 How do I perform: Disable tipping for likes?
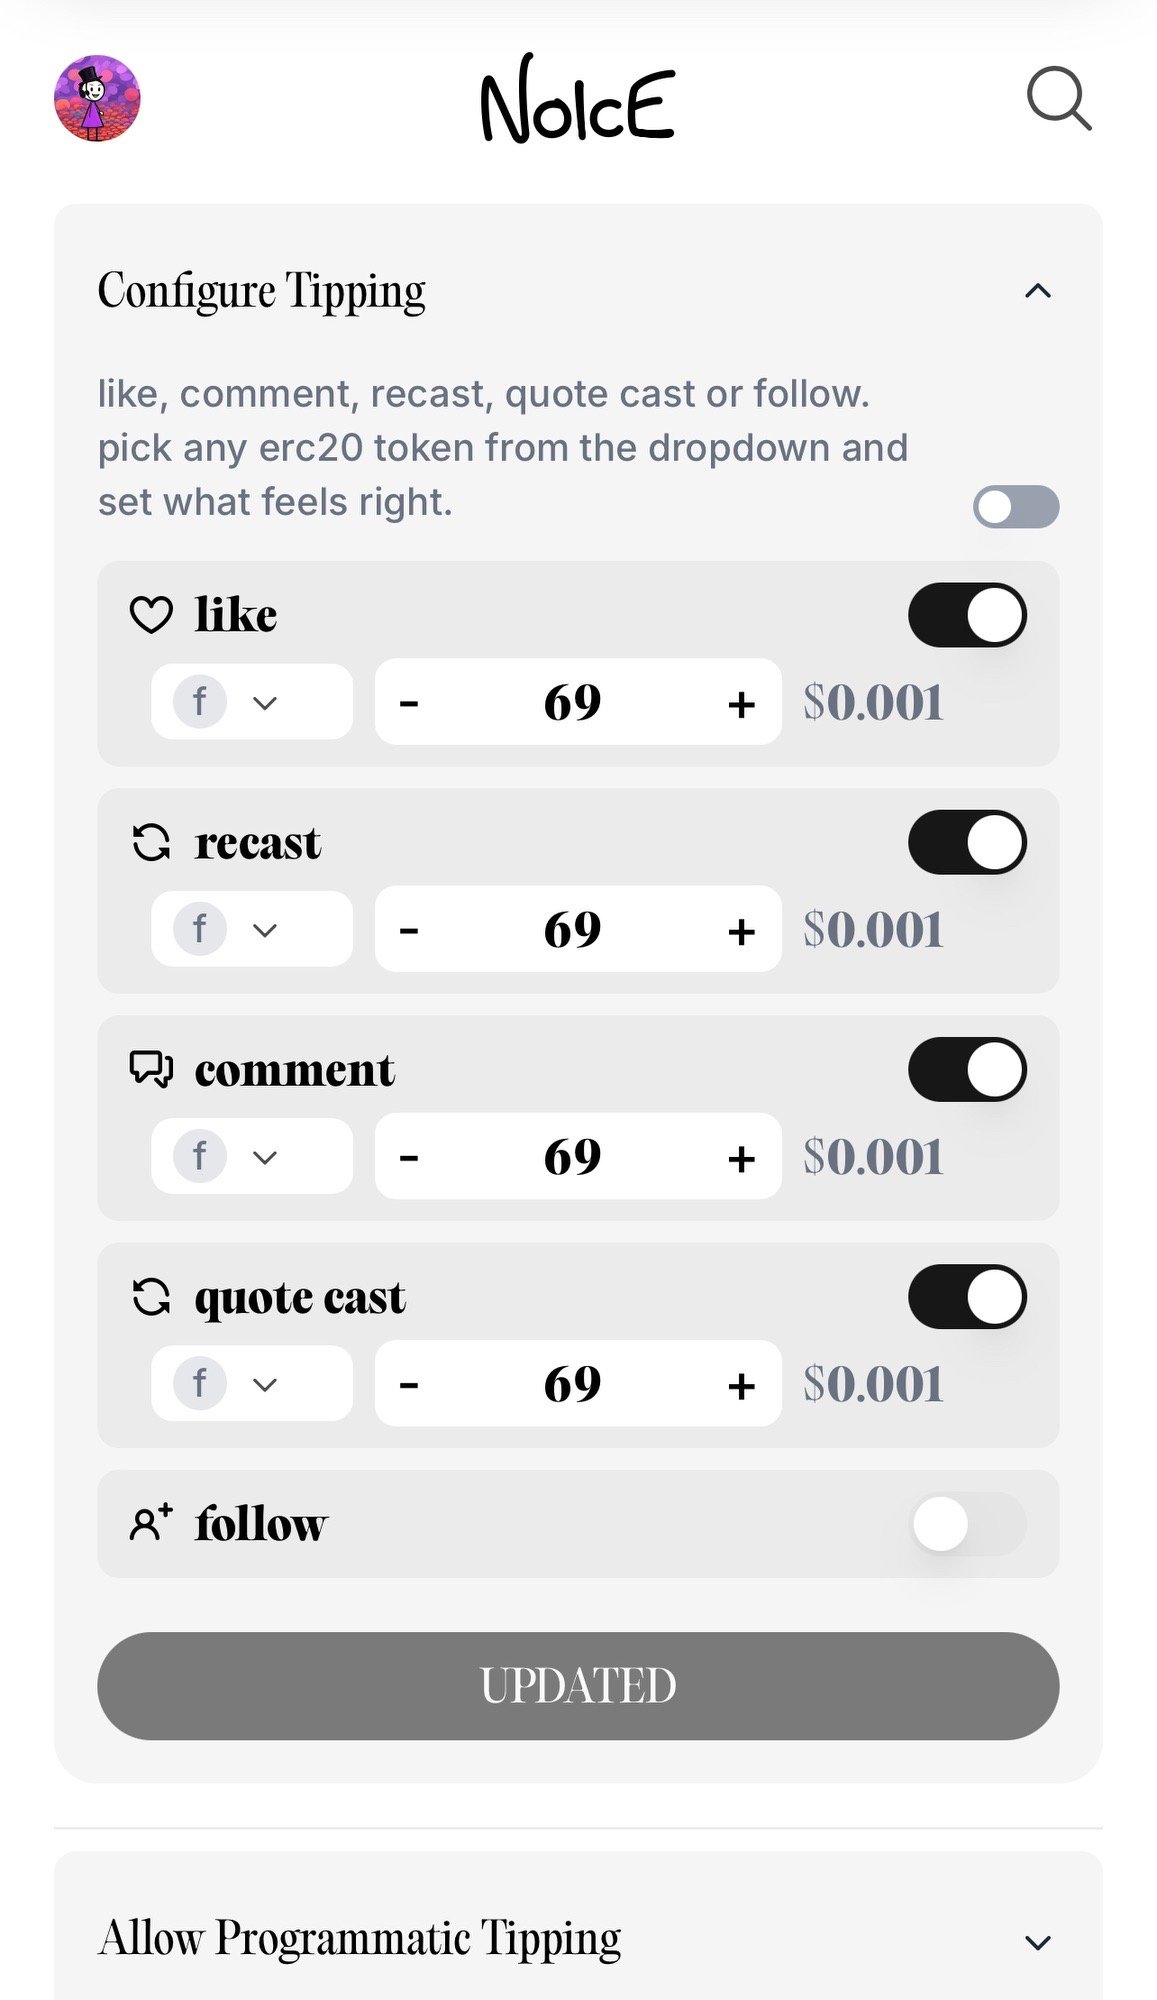(x=966, y=615)
